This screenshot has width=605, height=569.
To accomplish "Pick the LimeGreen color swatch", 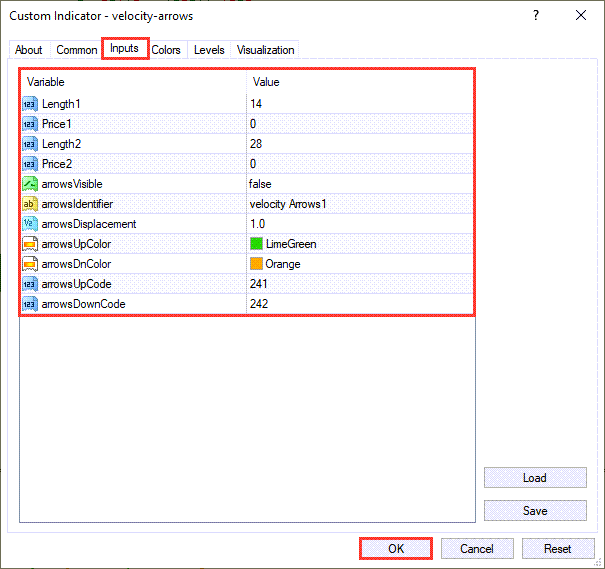I will [257, 244].
